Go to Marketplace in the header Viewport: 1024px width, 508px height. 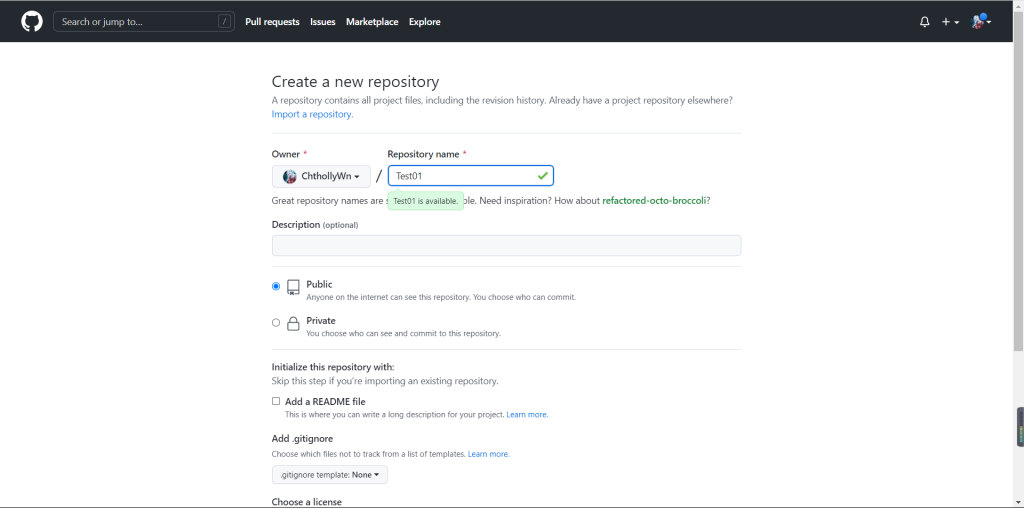[372, 22]
